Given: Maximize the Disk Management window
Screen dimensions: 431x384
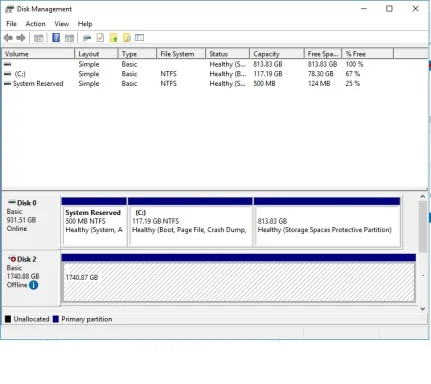Looking at the screenshot, I should pyautogui.click(x=389, y=9).
